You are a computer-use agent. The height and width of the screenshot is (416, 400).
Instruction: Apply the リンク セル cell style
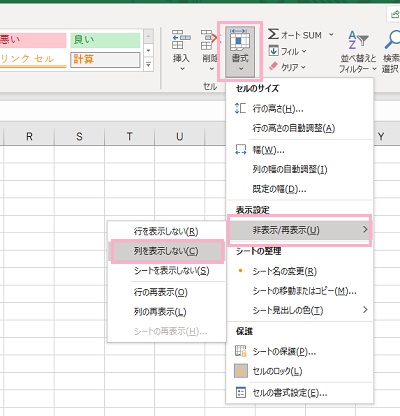[33, 60]
